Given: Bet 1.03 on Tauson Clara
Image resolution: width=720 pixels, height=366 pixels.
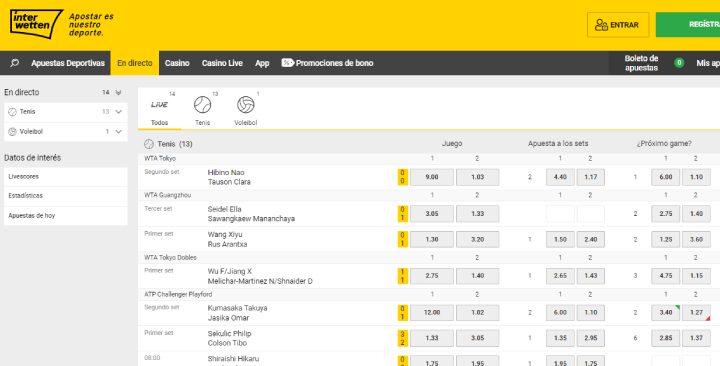Looking at the screenshot, I should point(478,177).
